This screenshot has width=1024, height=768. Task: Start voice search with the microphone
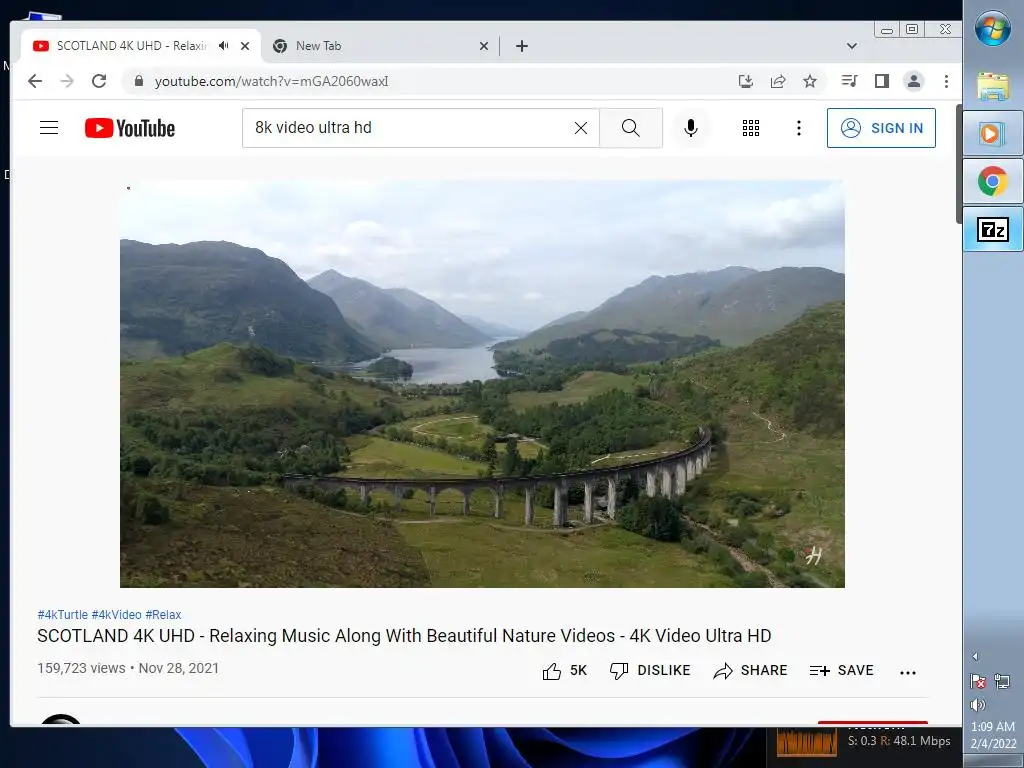point(691,128)
